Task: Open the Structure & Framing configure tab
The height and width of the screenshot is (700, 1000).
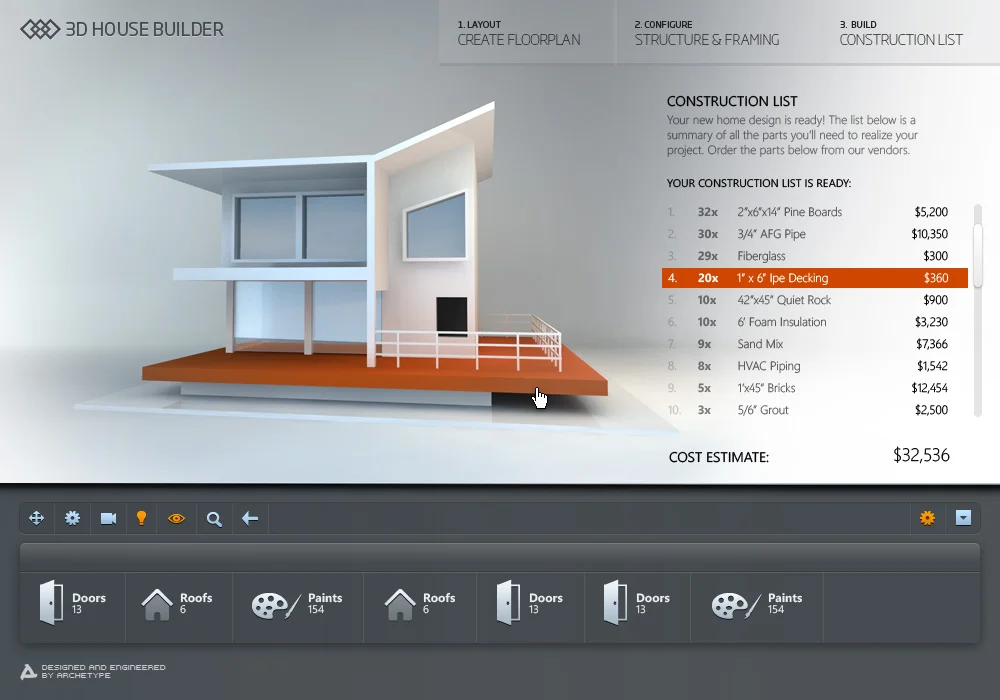Action: 708,33
